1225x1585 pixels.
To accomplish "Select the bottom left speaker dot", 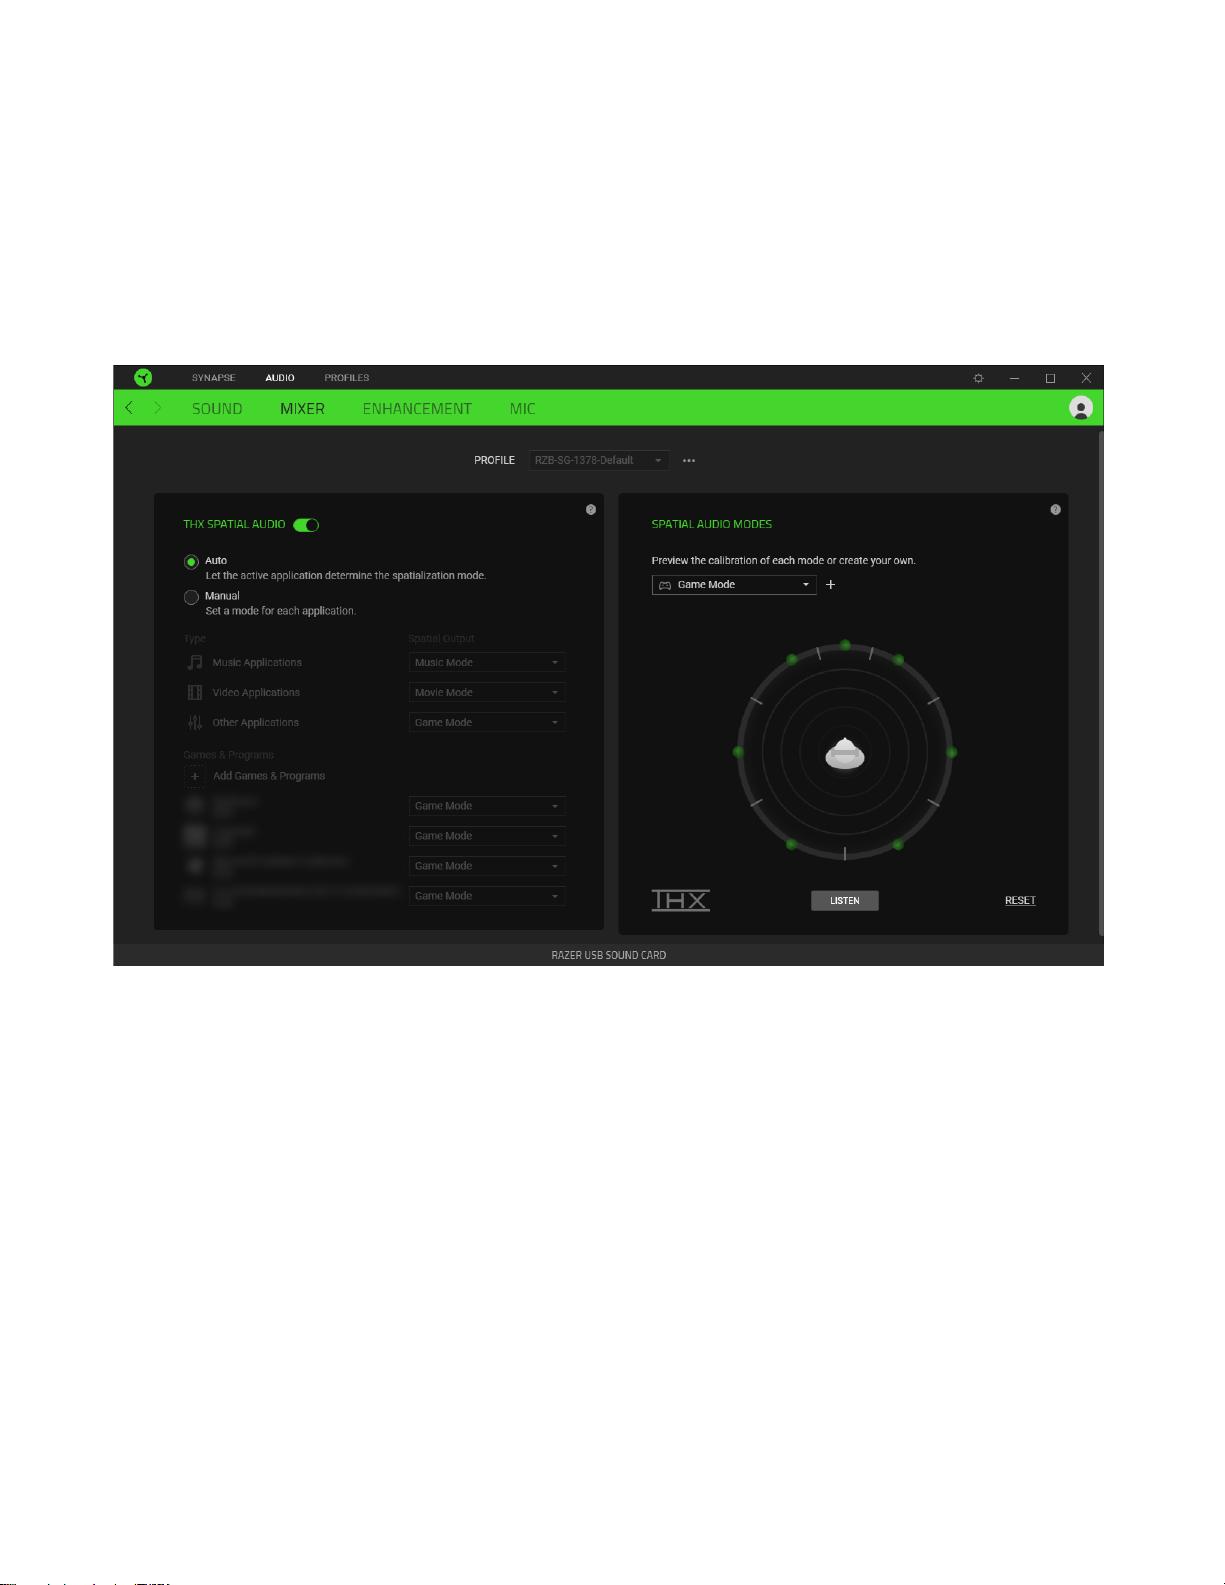I will pos(791,844).
